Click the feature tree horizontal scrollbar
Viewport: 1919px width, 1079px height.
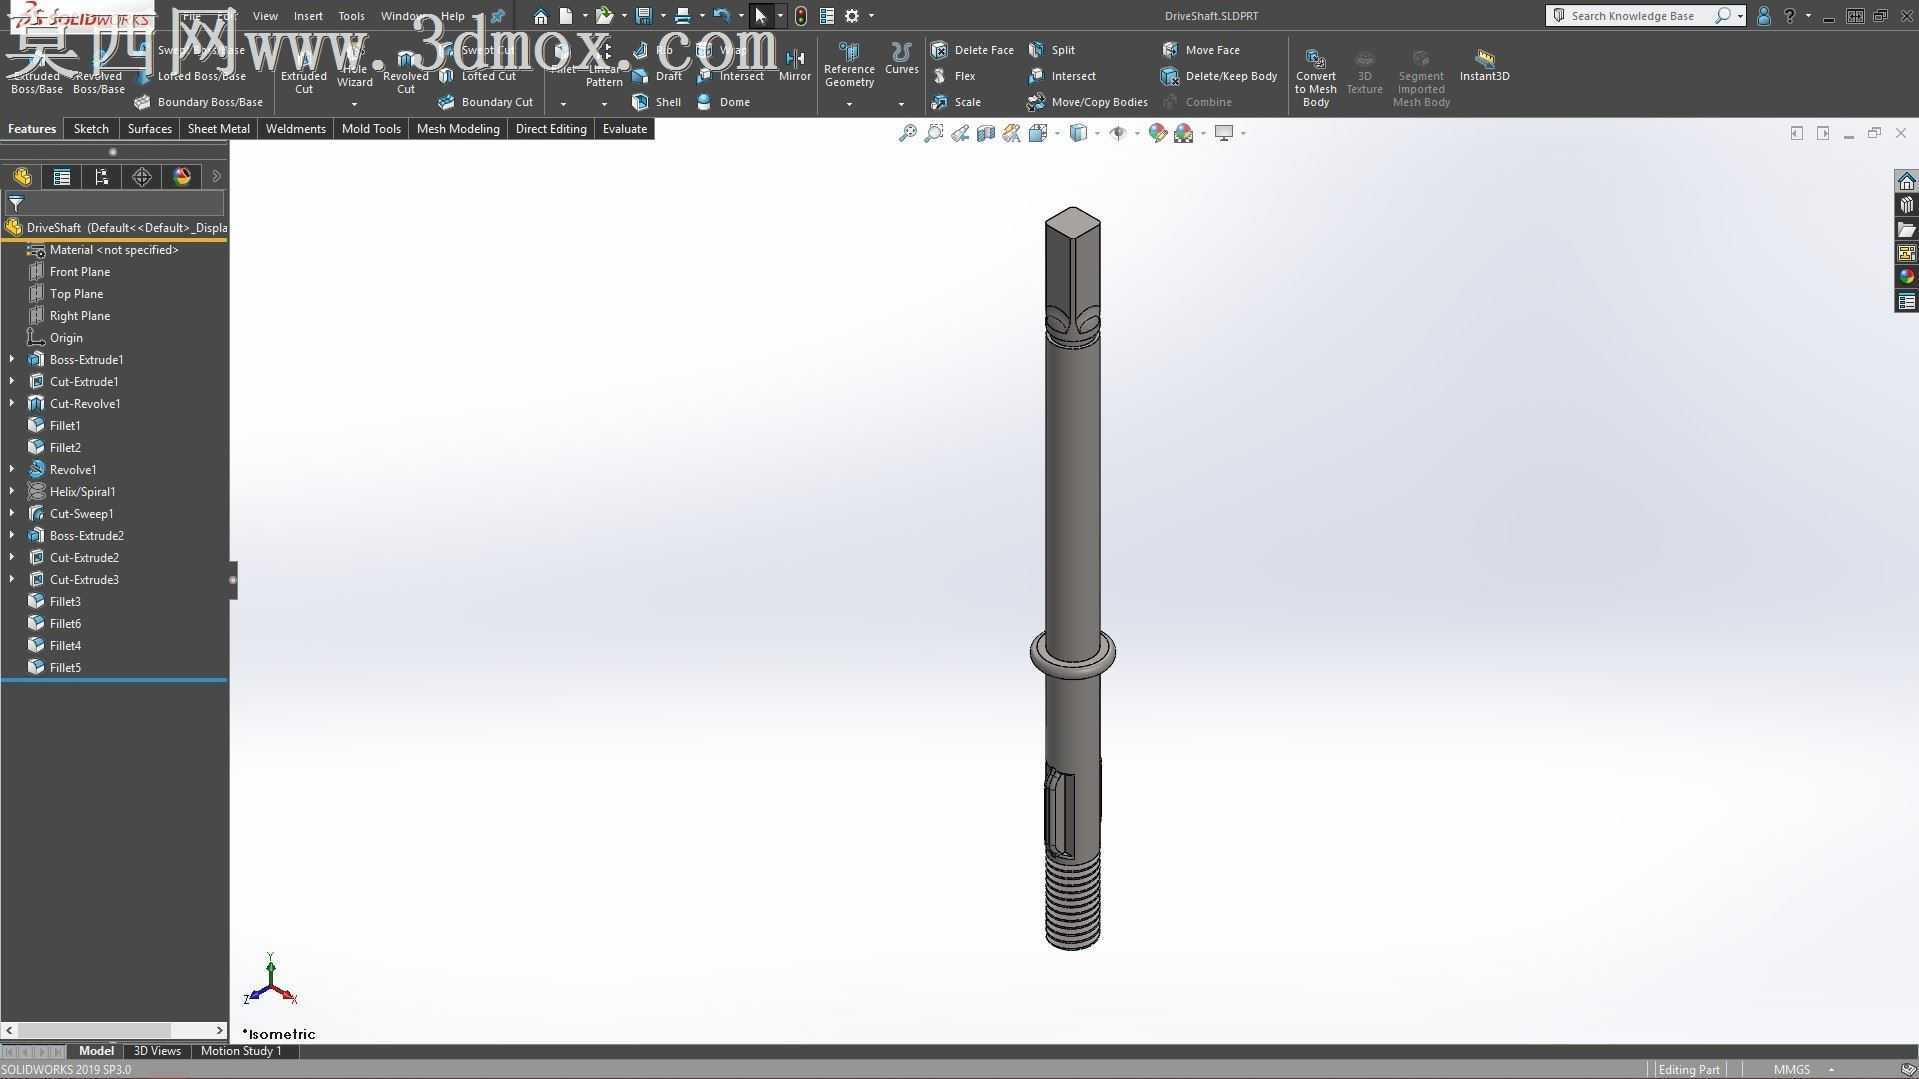[x=114, y=1030]
